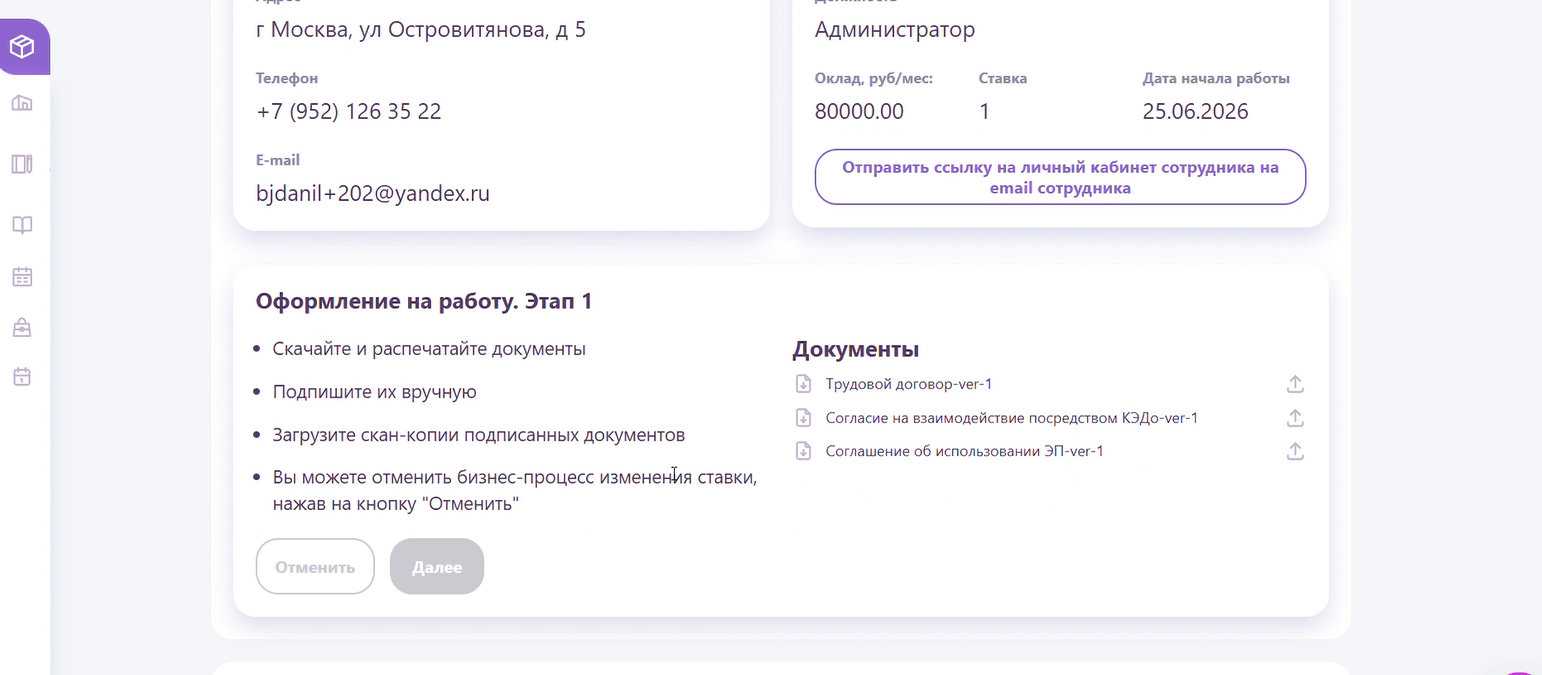Open the open-book sidebar icon
The image size is (1542, 675).
(22, 225)
